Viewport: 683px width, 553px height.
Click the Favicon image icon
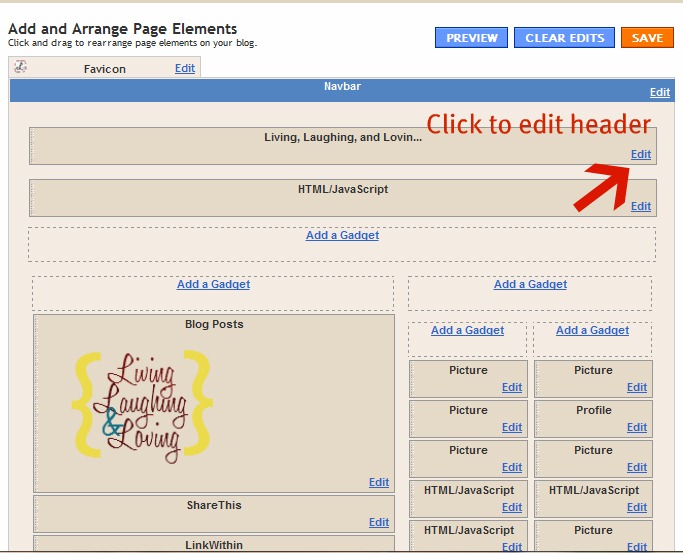coord(21,67)
